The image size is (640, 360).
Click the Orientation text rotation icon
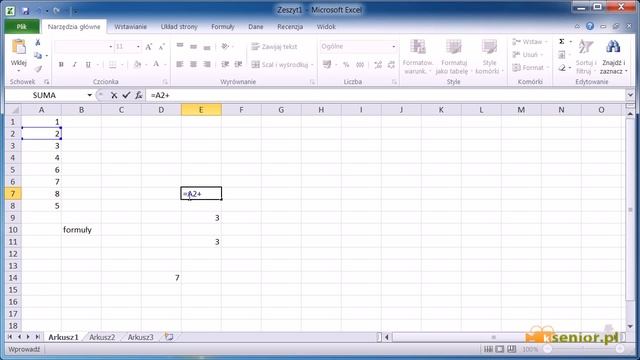225,47
